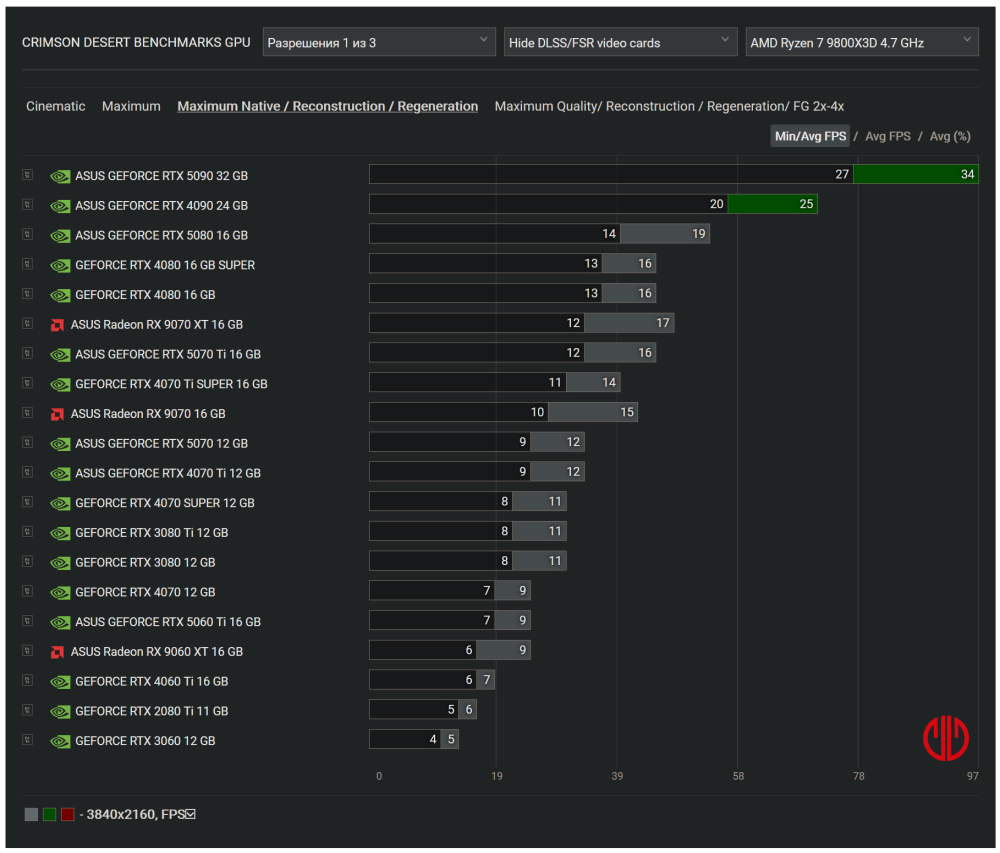Select the Maximum preset tab

coord(131,106)
